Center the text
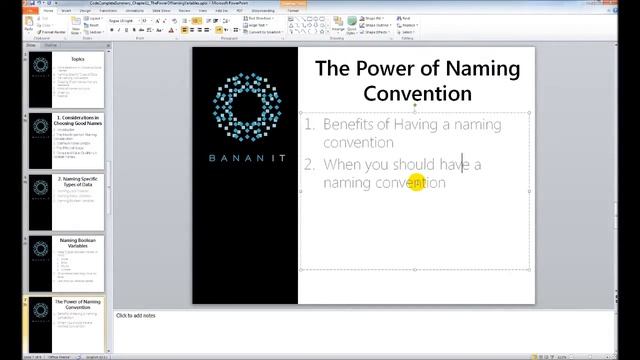 click(x=192, y=30)
